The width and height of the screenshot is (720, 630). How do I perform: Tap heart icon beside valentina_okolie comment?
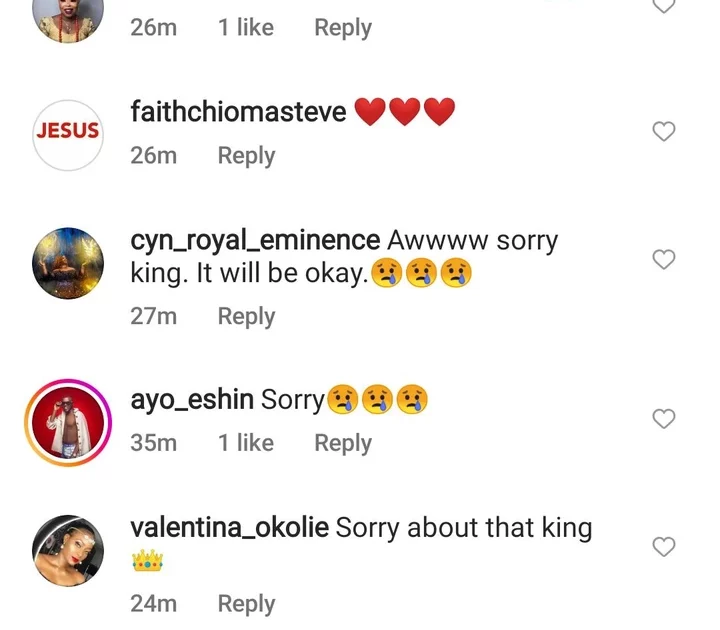[664, 547]
